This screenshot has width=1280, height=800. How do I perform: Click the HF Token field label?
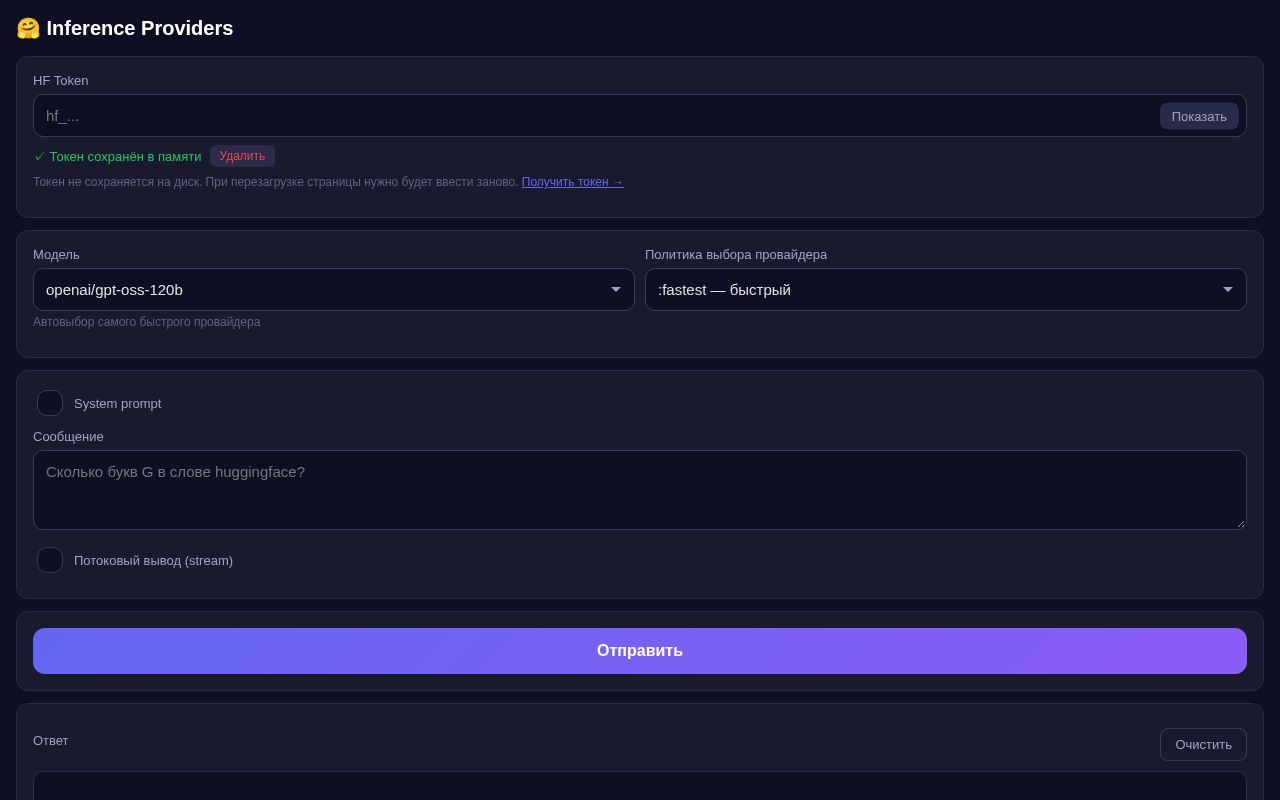pos(61,81)
